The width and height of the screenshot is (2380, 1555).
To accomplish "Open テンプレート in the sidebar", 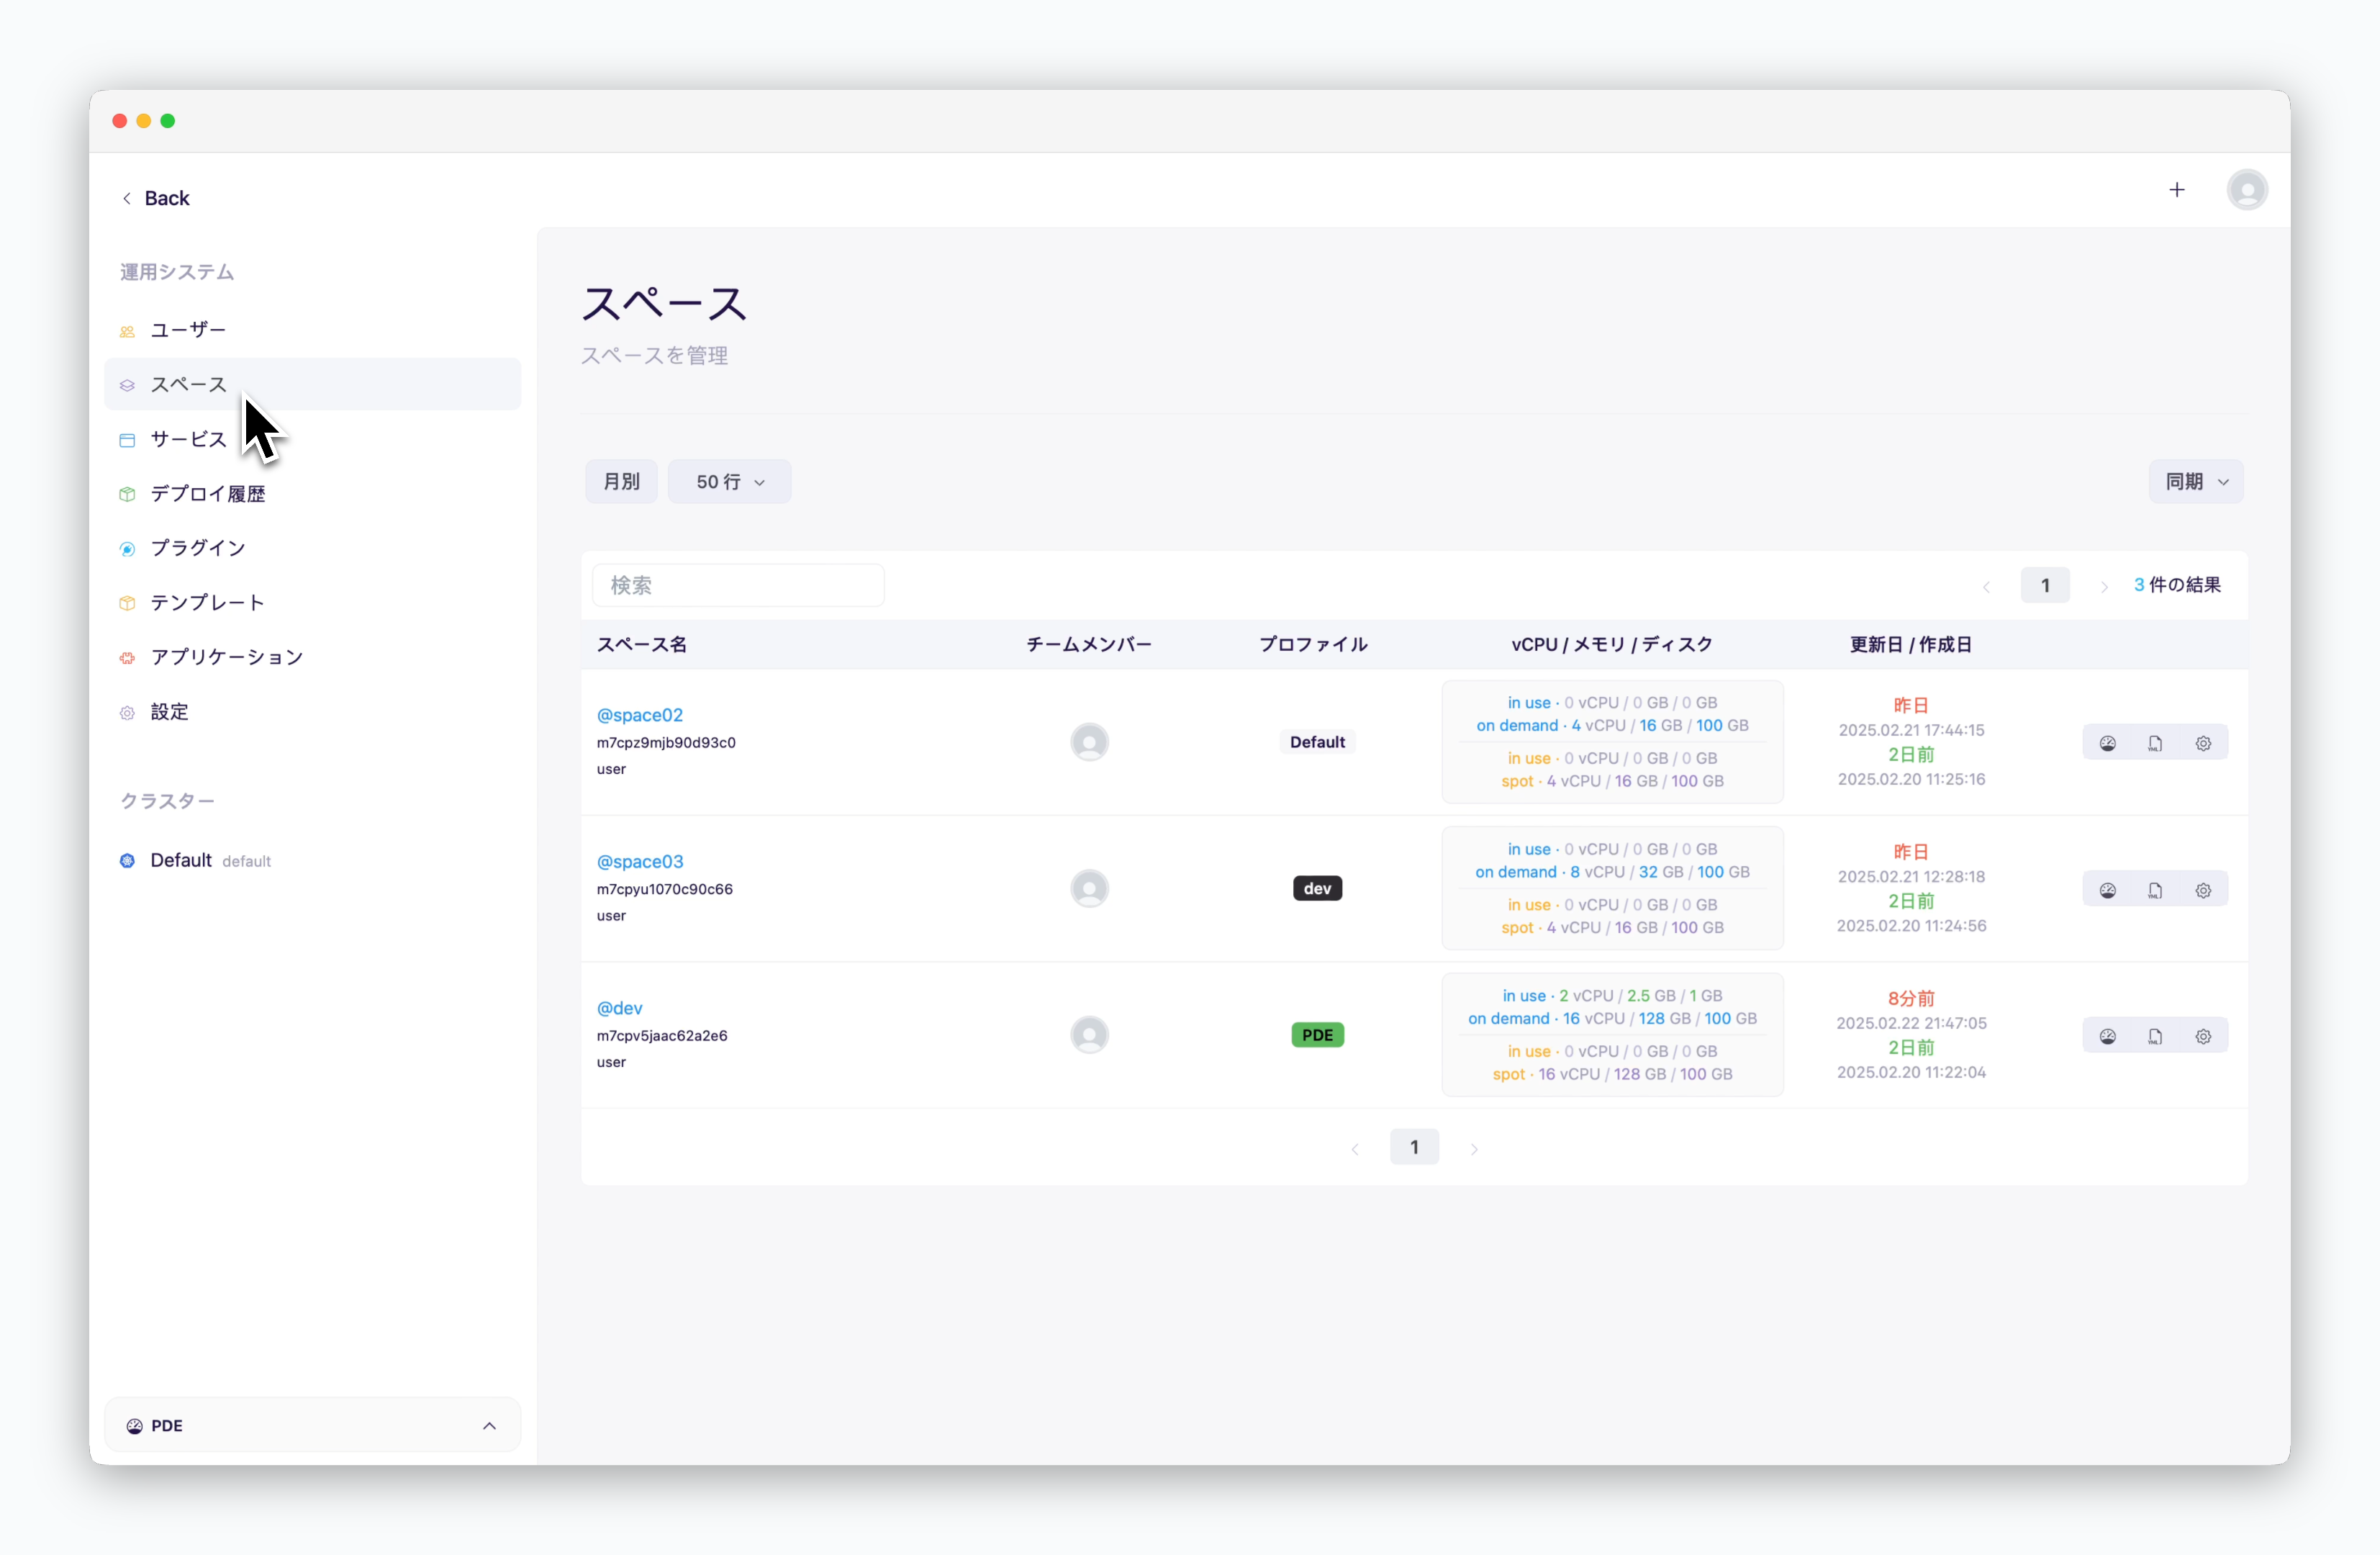I will coord(313,603).
